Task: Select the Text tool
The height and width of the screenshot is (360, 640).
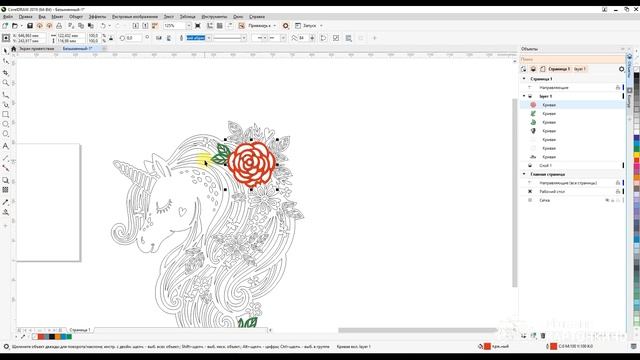Action: 5,146
